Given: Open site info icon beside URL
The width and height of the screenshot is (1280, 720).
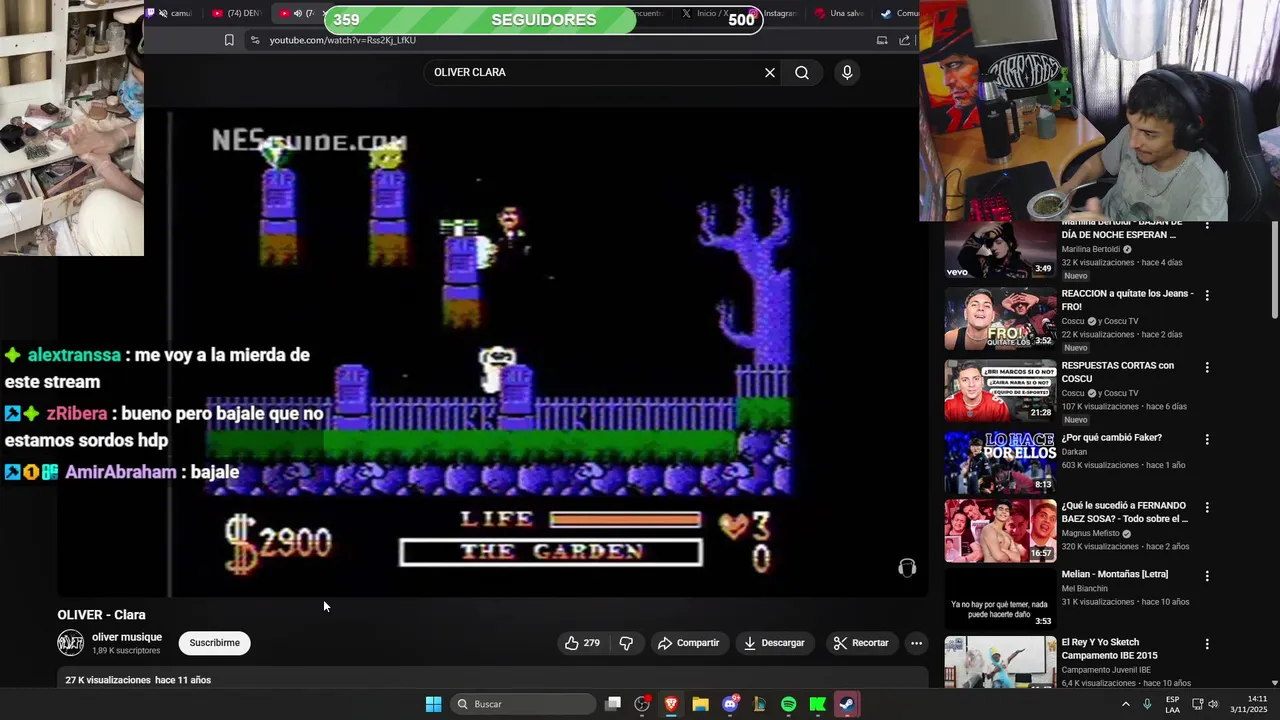Looking at the screenshot, I should click(x=255, y=40).
